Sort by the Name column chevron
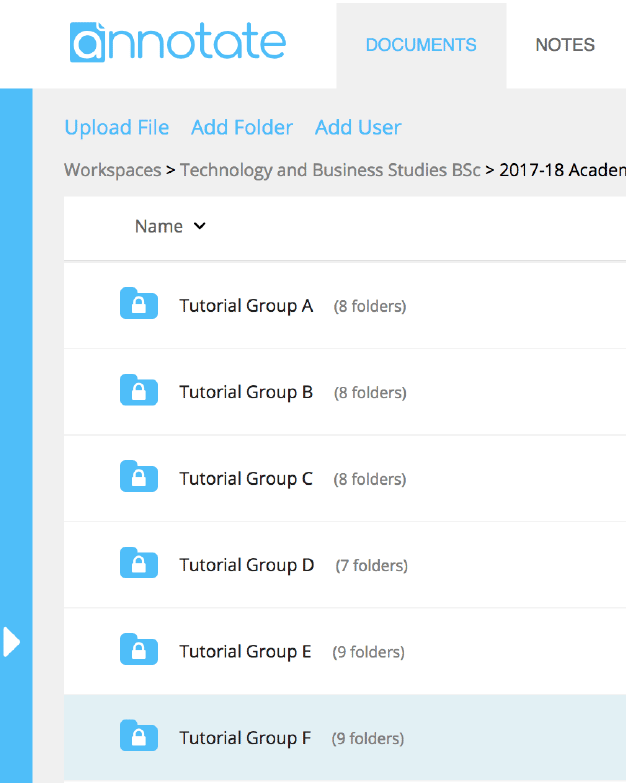This screenshot has height=783, width=626. [x=200, y=226]
